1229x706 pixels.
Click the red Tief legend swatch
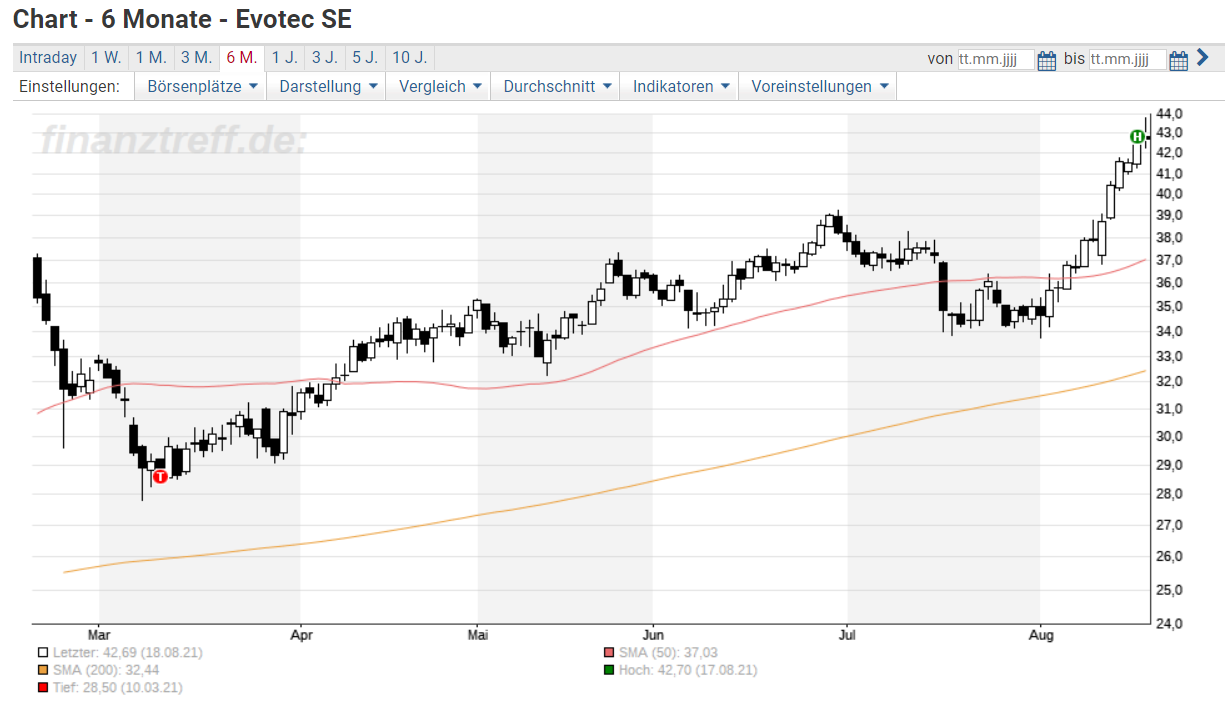pyautogui.click(x=42, y=688)
